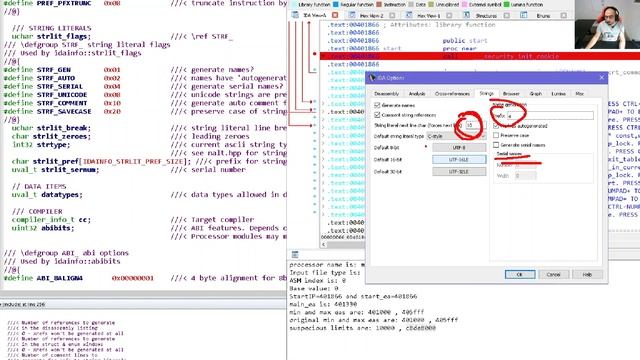Click 'uchar strlit_break;' in source code
The height and width of the screenshot is (360, 640).
click(x=51, y=128)
